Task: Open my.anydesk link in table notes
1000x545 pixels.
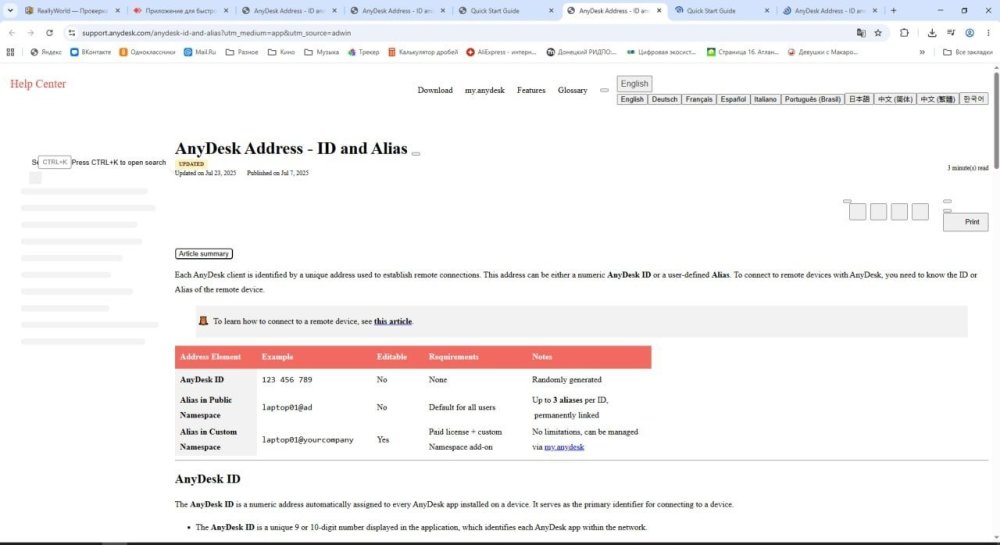Action: tap(564, 447)
